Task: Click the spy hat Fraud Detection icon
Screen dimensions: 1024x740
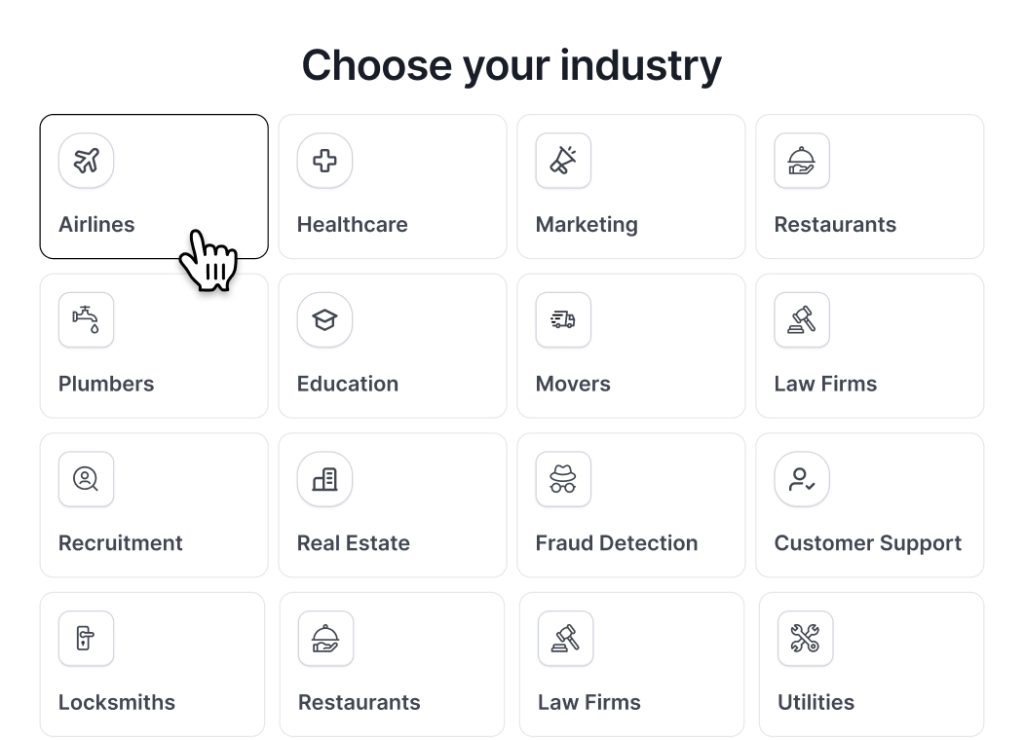Action: [563, 479]
